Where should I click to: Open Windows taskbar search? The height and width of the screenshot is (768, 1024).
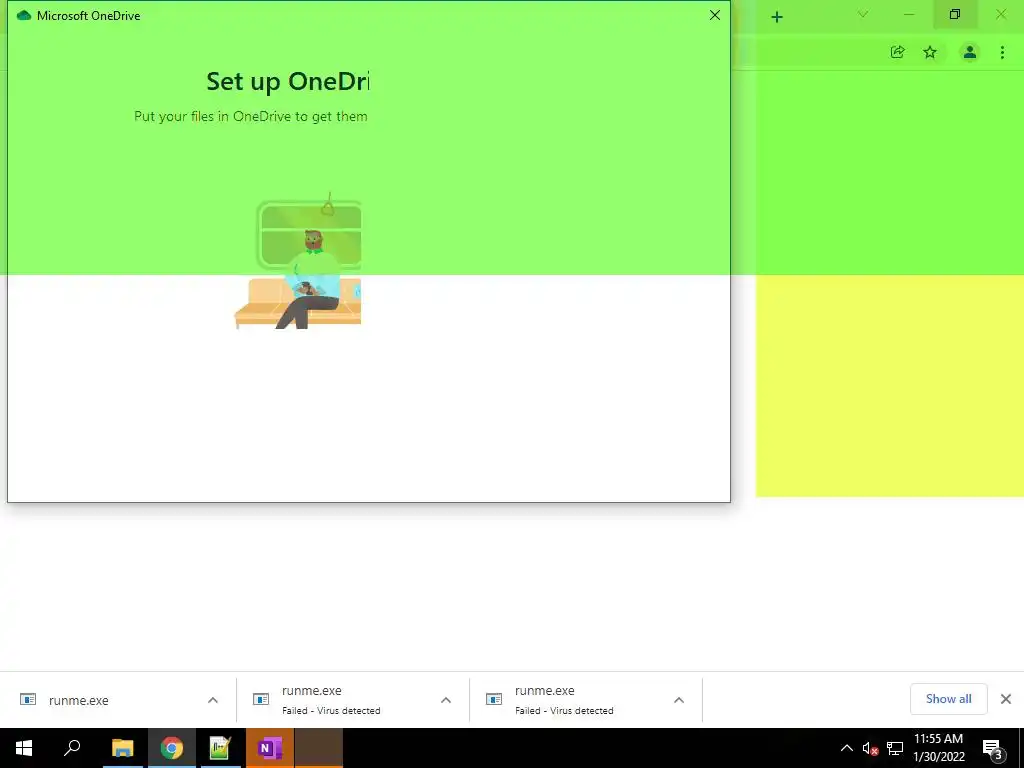72,748
